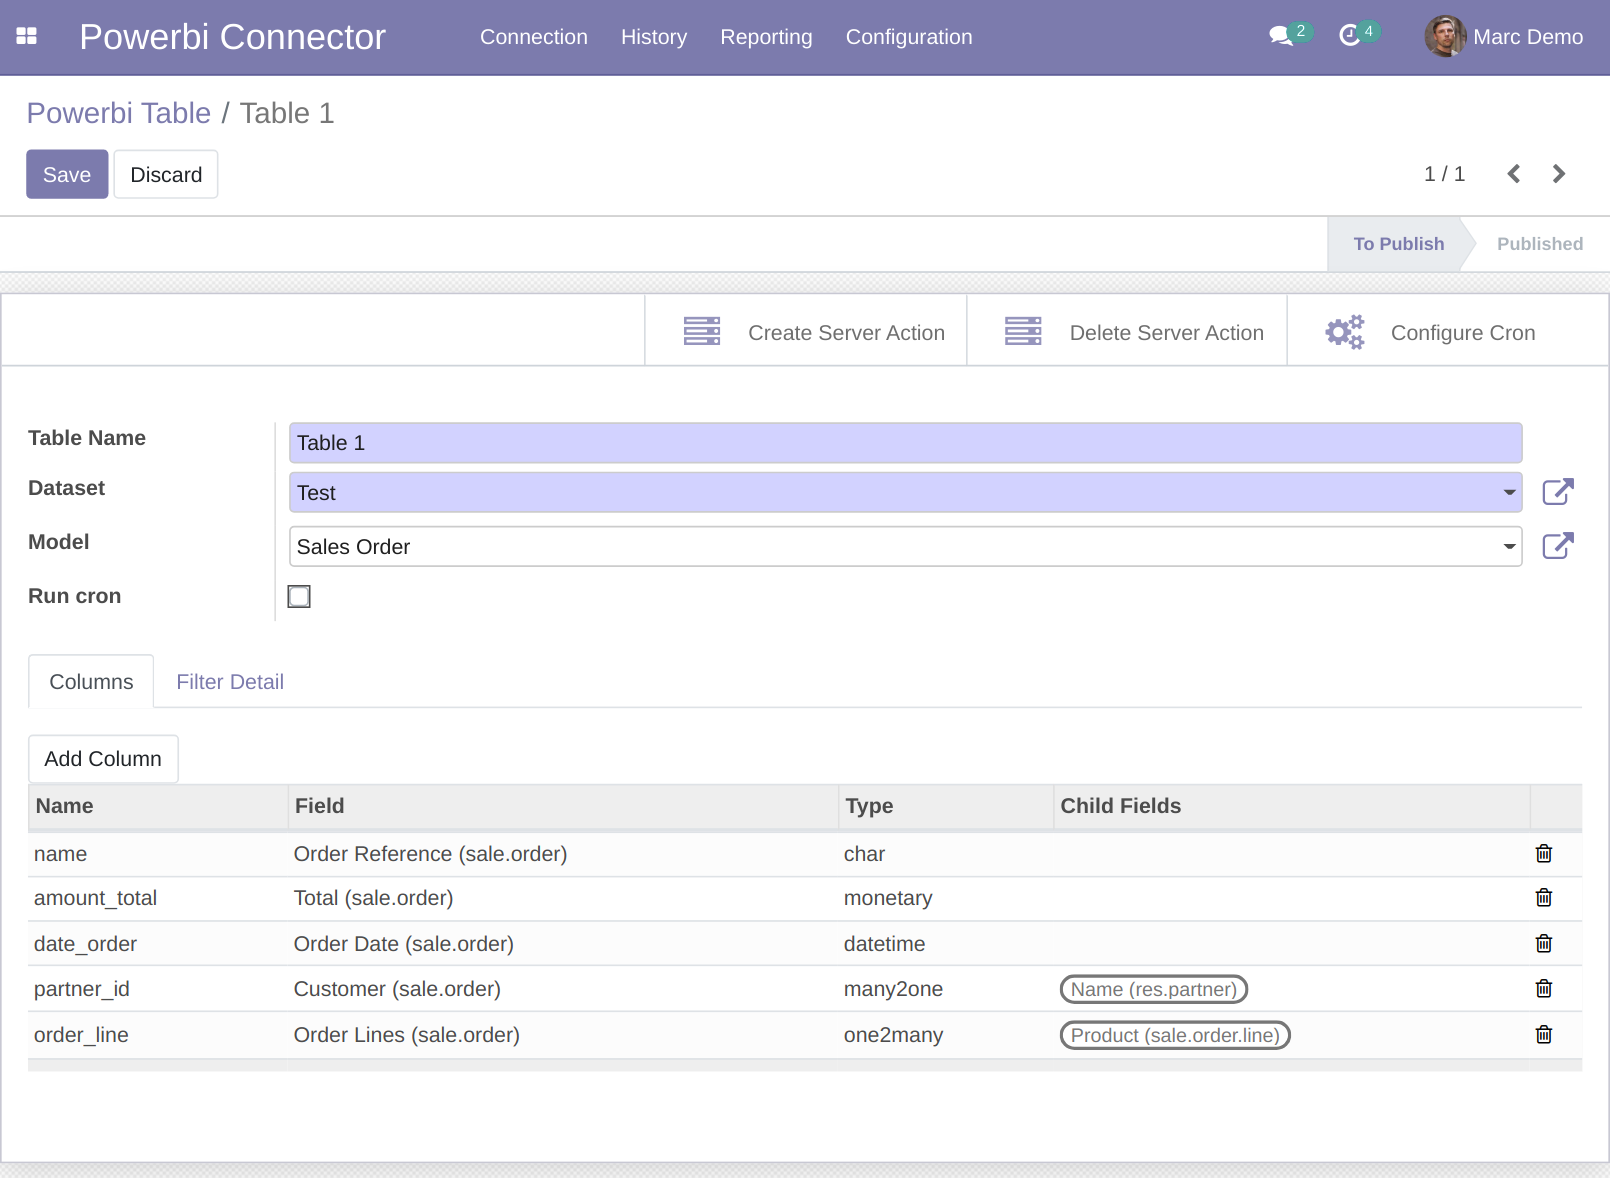The image size is (1610, 1178).
Task: Click the To Publish status stage
Action: (1398, 243)
